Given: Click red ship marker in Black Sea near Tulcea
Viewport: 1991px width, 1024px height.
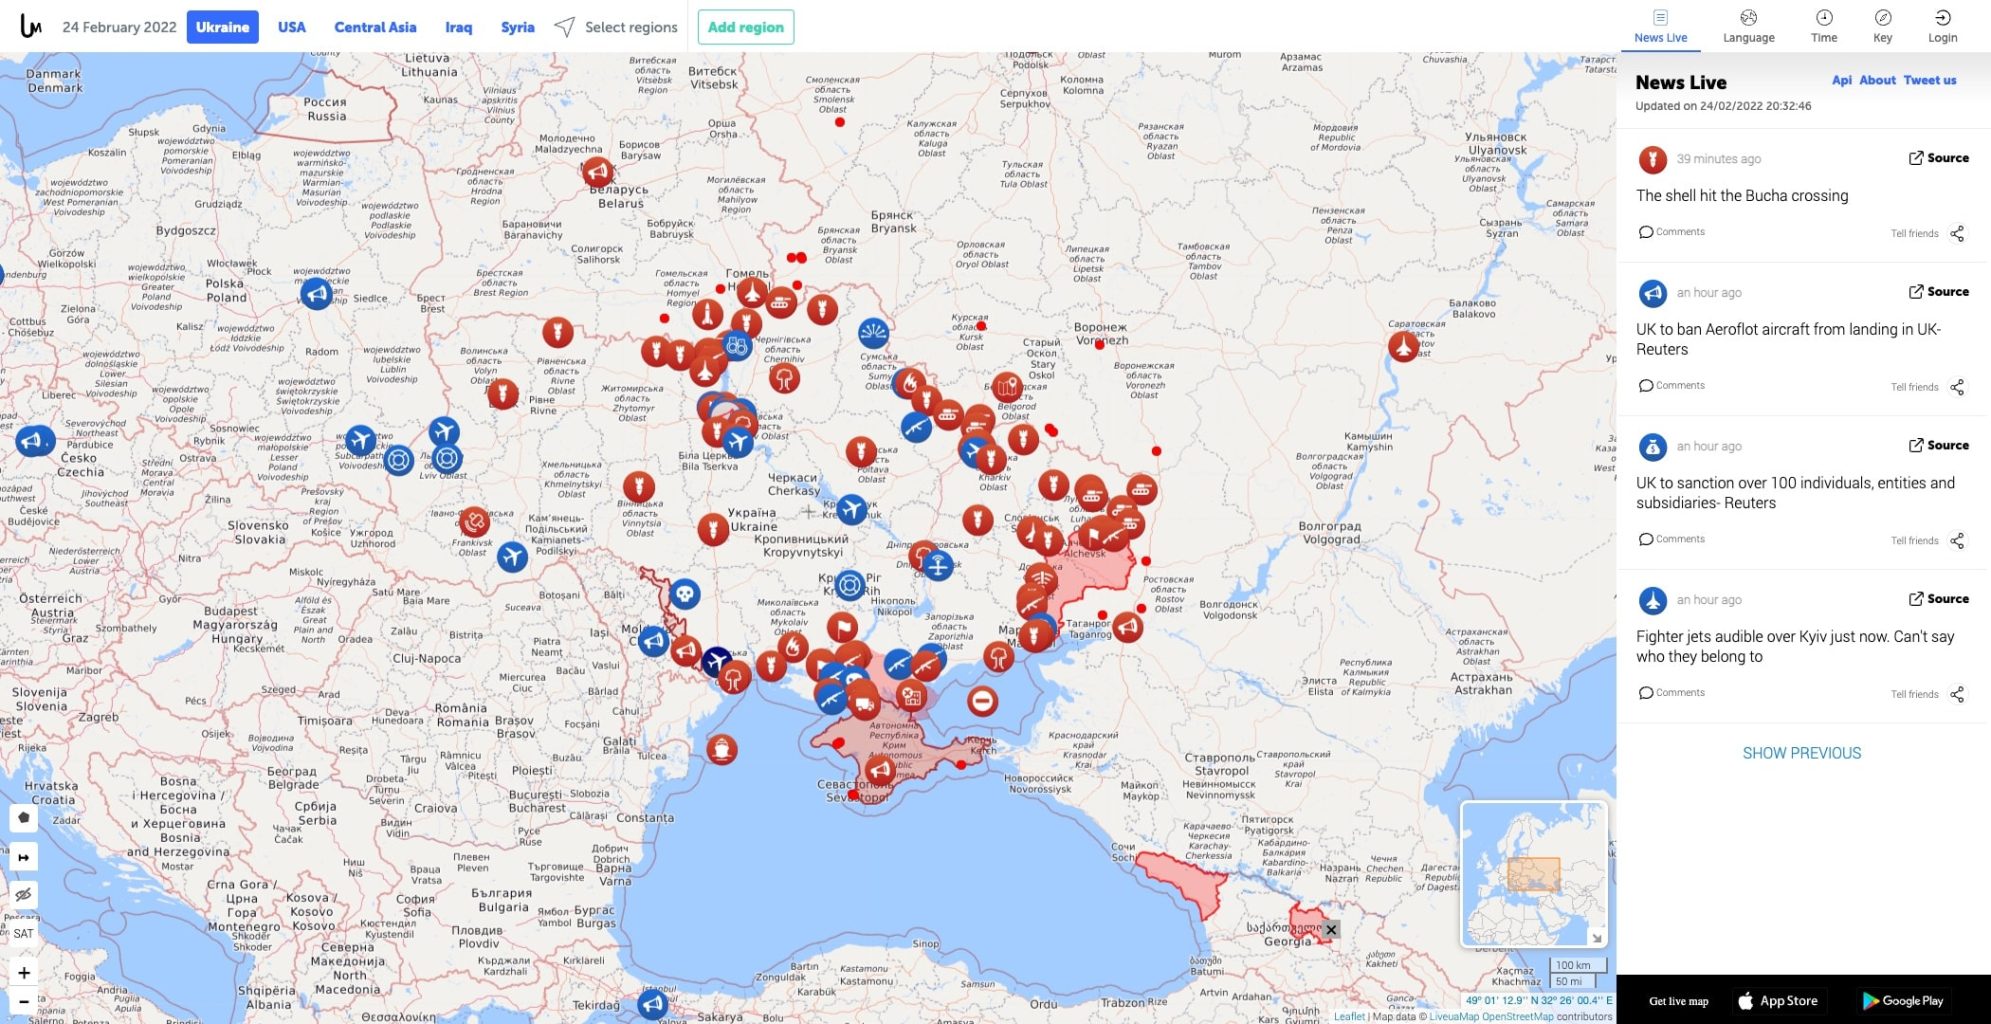Looking at the screenshot, I should tap(721, 749).
